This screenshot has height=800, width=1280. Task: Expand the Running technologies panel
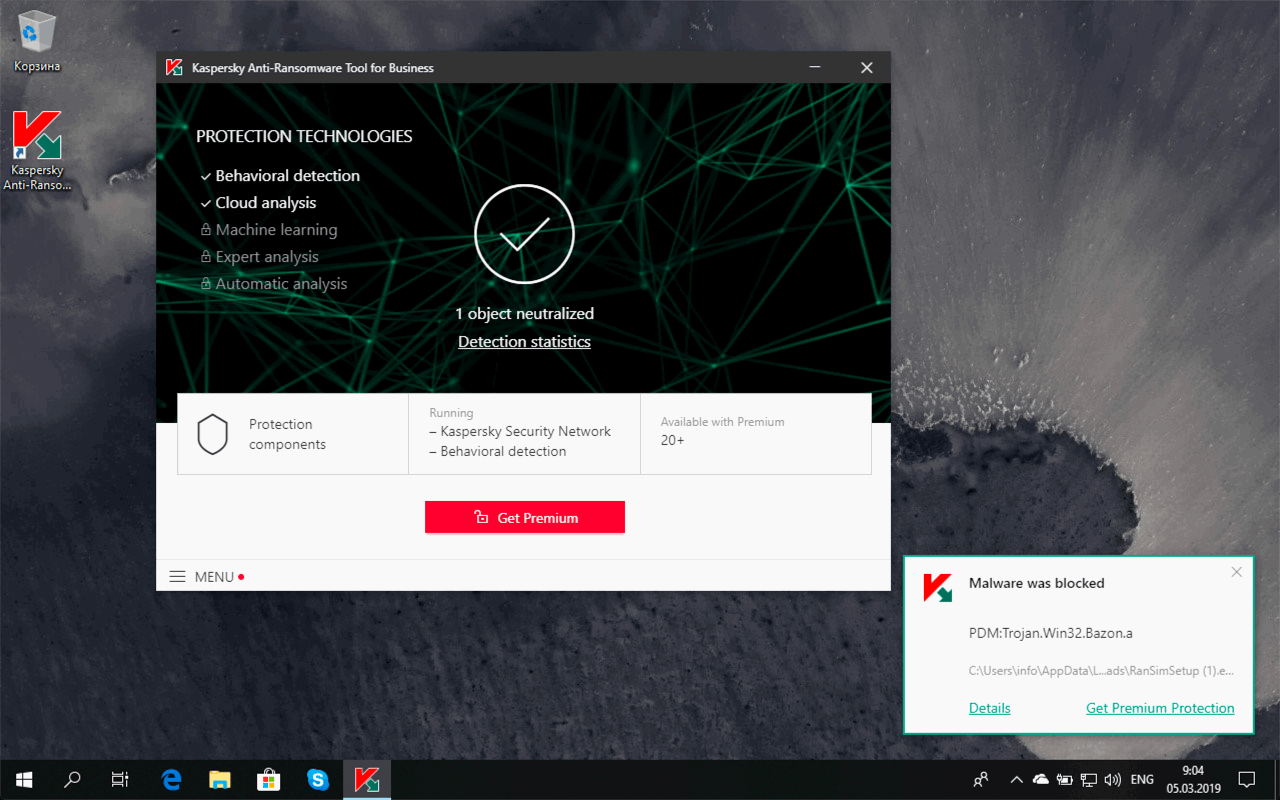tap(524, 433)
